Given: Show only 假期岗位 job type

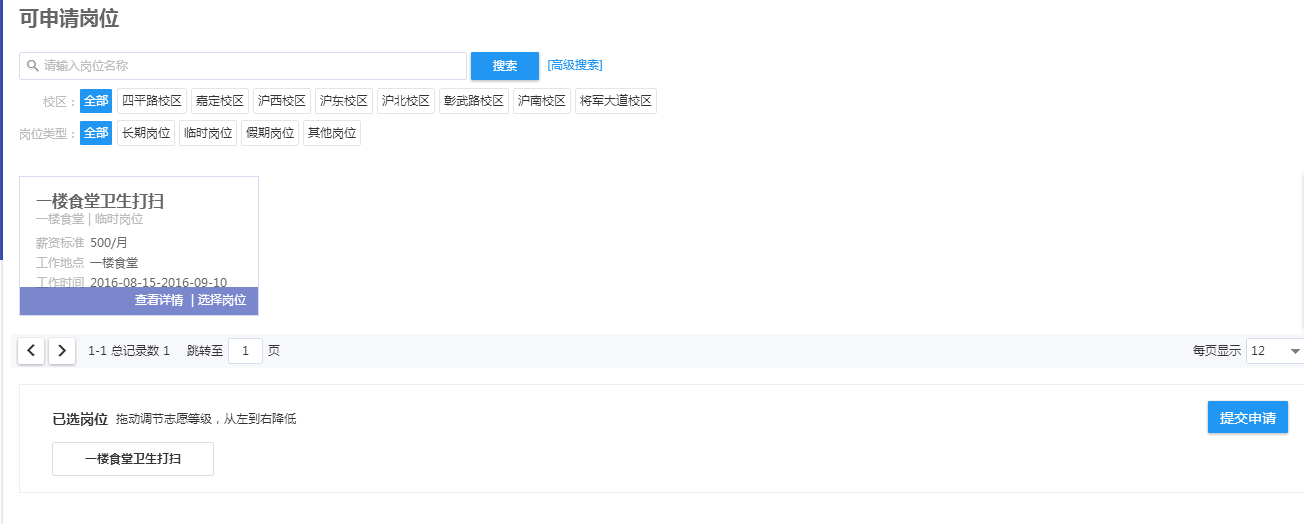Looking at the screenshot, I should (x=269, y=133).
